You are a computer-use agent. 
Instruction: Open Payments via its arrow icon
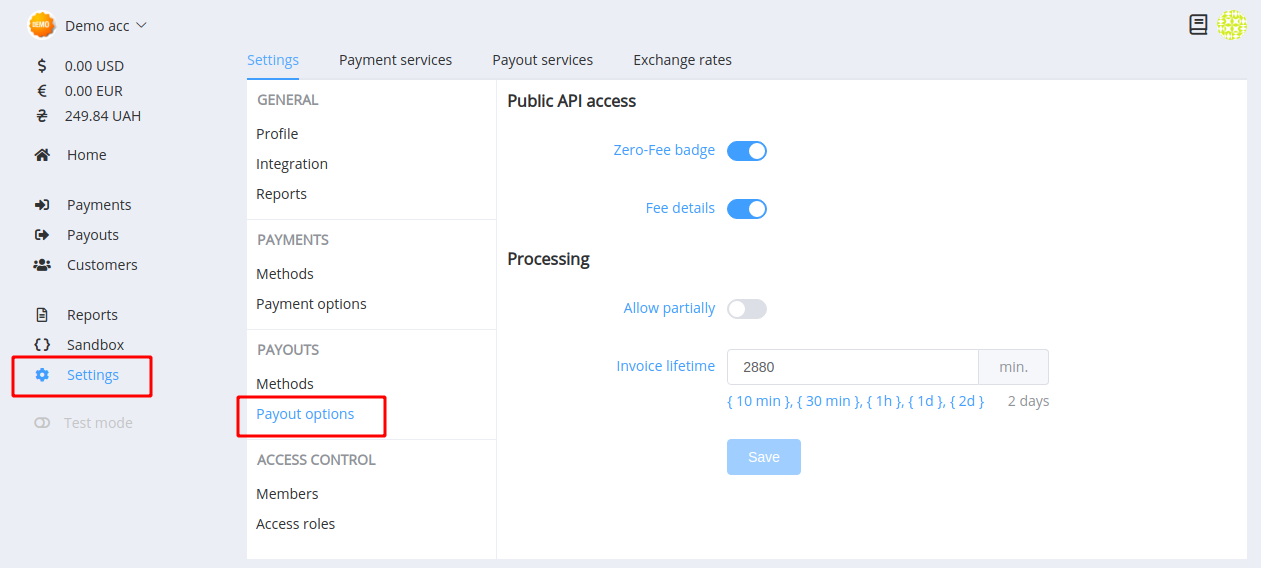click(42, 205)
